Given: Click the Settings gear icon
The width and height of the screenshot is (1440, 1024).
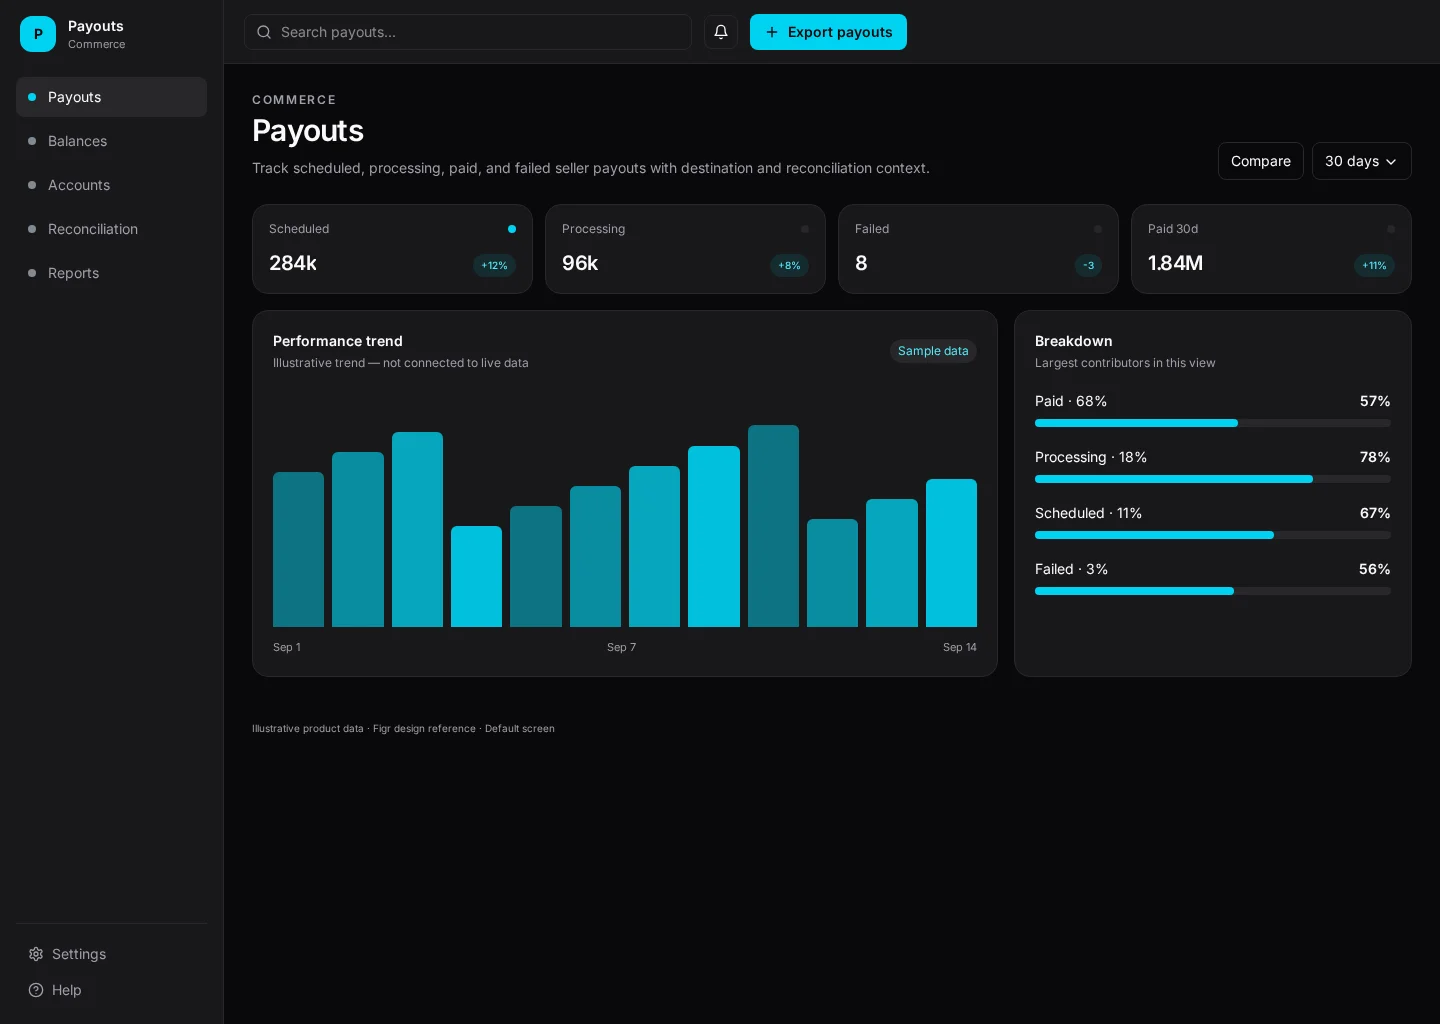Looking at the screenshot, I should (36, 954).
